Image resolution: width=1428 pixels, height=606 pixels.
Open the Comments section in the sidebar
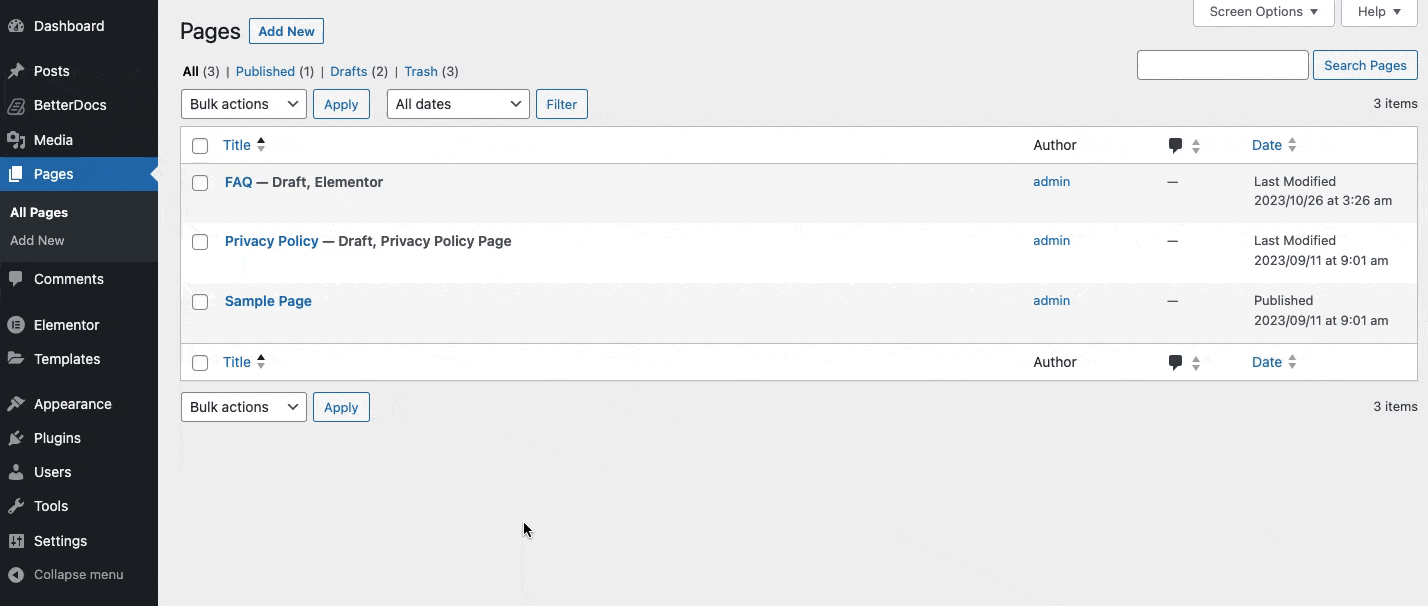coord(69,279)
